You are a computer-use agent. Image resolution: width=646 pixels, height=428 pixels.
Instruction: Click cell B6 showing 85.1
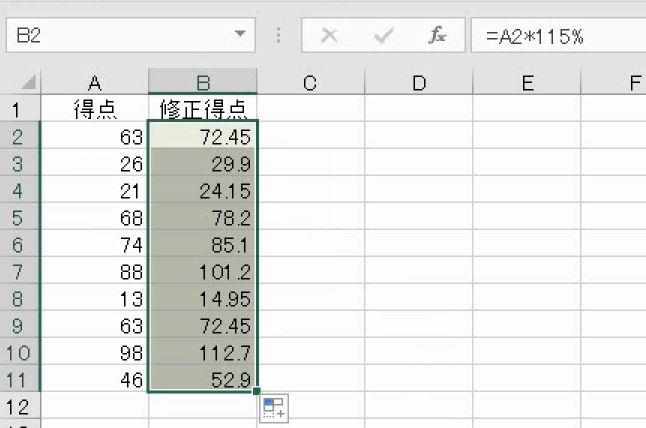coord(203,243)
